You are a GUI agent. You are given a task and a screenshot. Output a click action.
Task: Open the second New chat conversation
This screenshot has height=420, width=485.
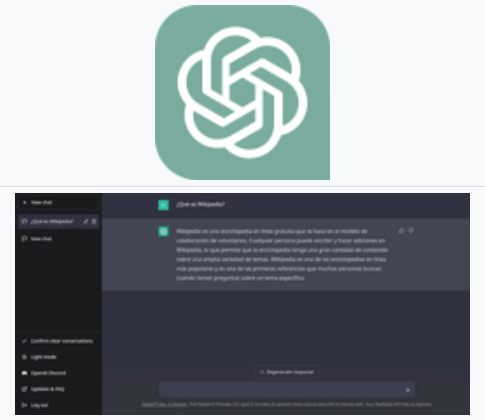tap(58, 239)
